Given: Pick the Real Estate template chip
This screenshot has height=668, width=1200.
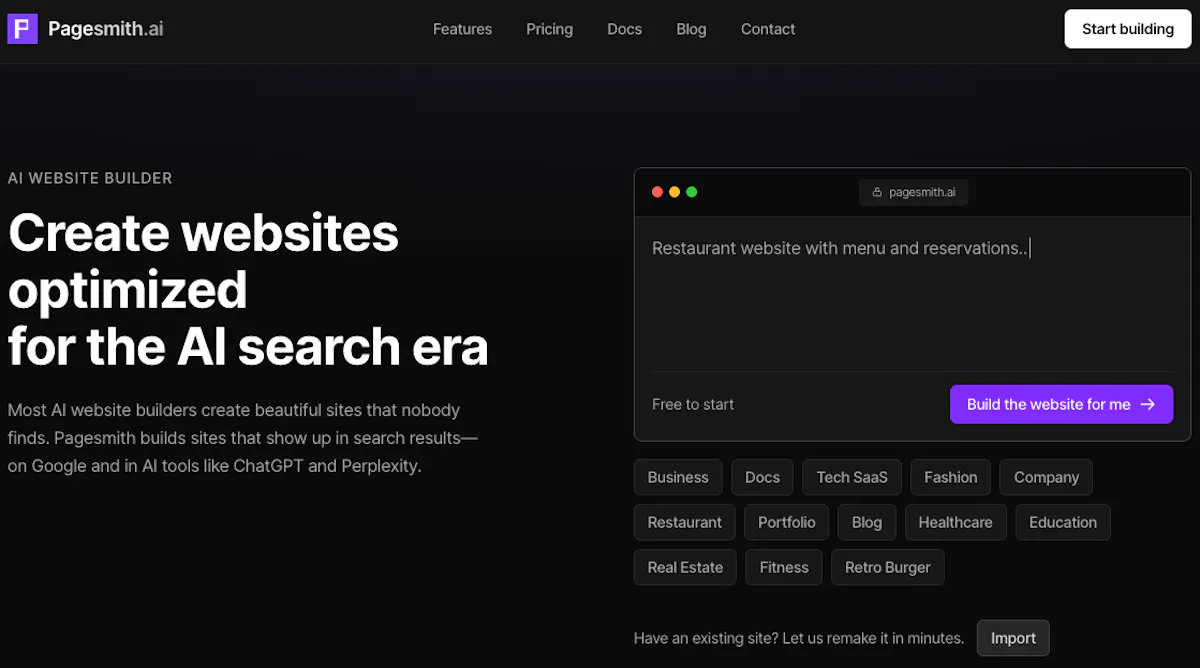Looking at the screenshot, I should [x=685, y=567].
